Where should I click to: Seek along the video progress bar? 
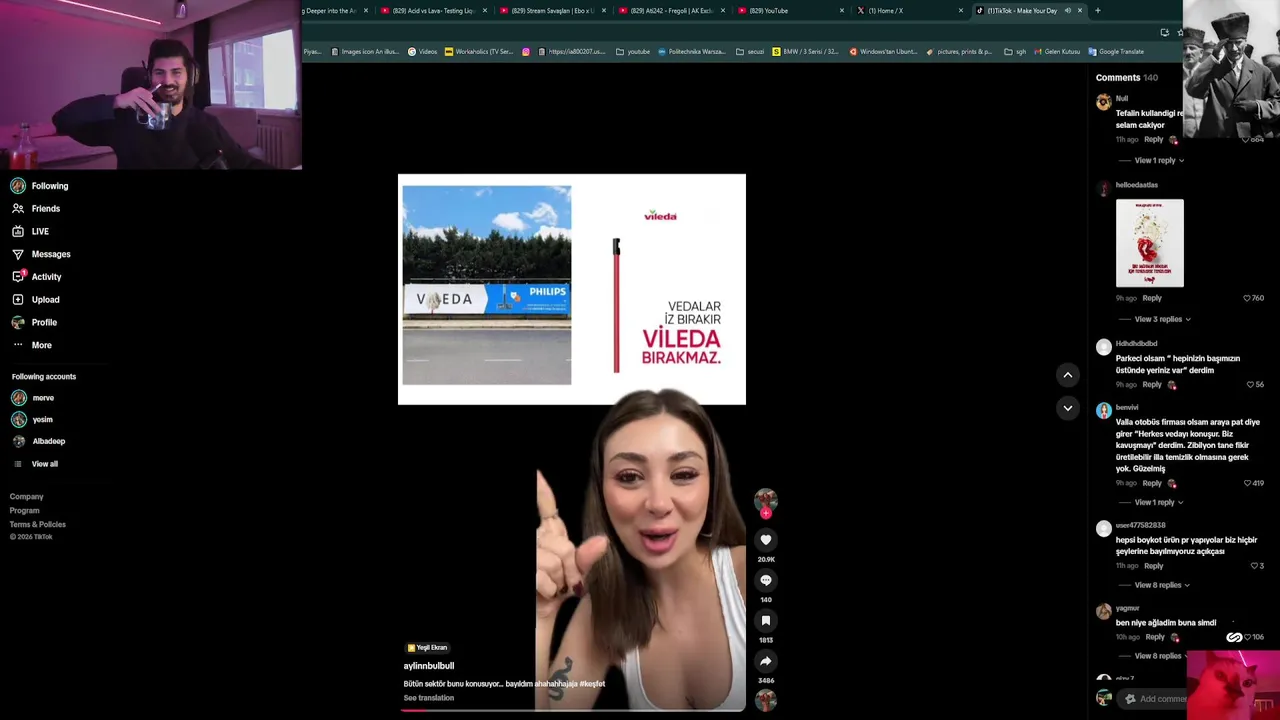573,710
